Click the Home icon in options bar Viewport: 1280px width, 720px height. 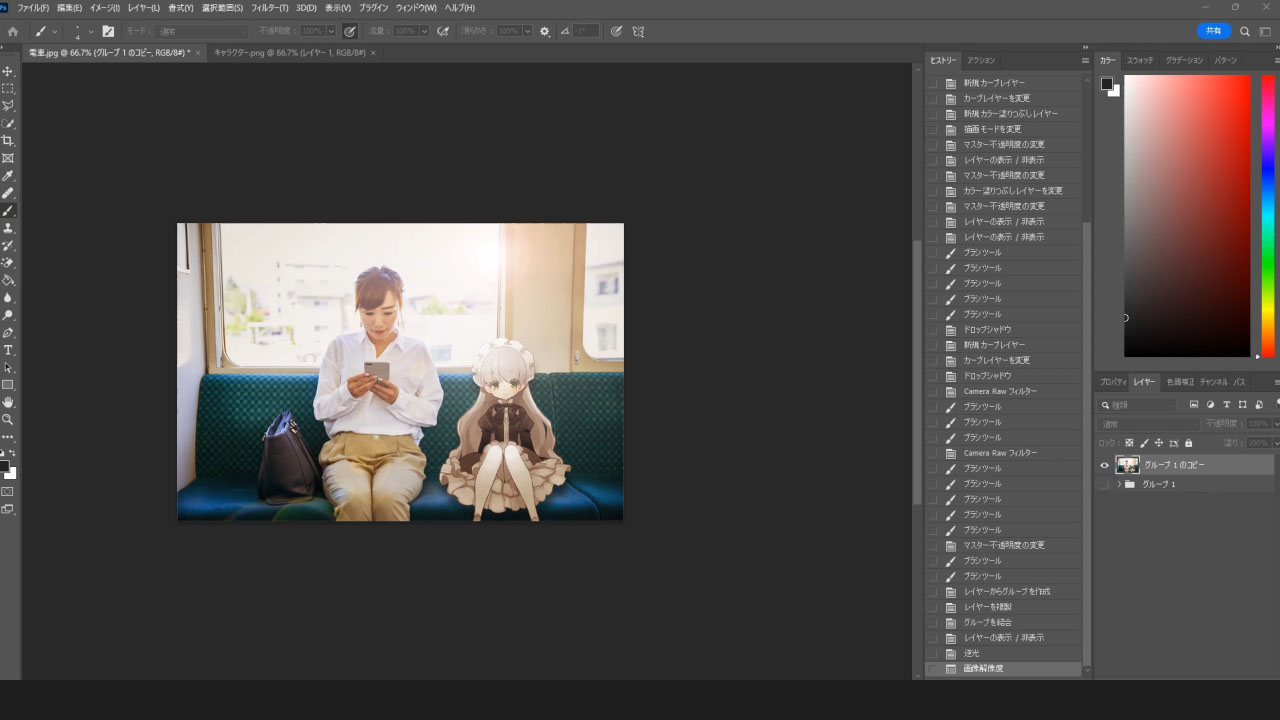pyautogui.click(x=12, y=31)
